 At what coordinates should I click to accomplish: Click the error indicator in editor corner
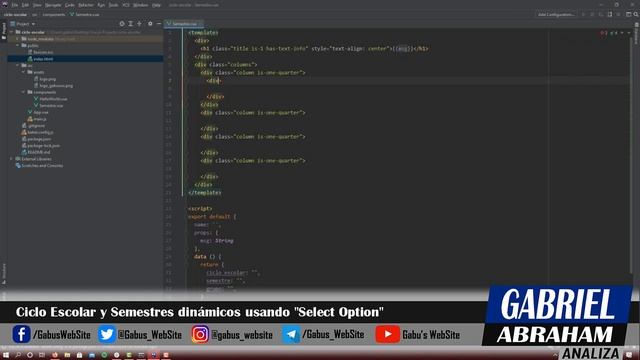tap(604, 33)
